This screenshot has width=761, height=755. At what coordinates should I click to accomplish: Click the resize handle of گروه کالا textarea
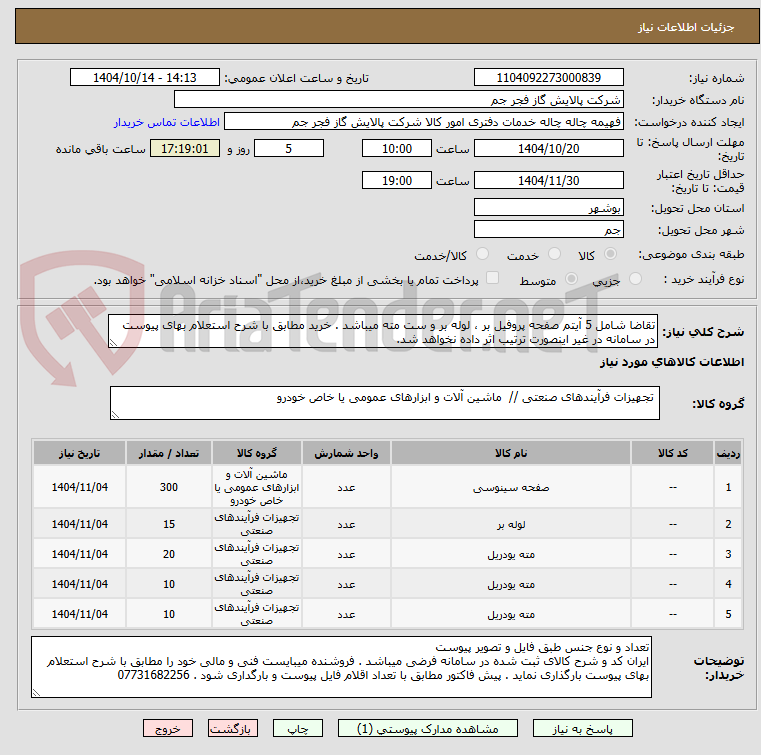[x=115, y=415]
